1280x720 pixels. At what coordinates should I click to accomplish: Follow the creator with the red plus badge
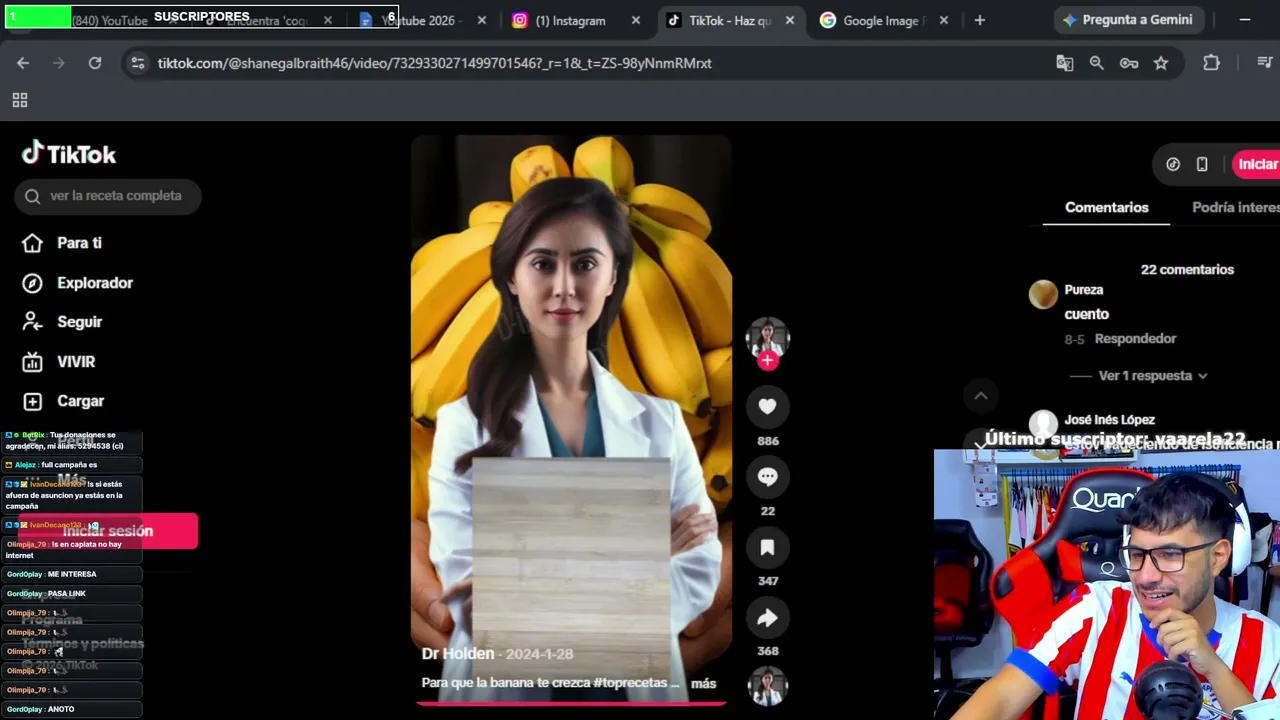point(767,360)
